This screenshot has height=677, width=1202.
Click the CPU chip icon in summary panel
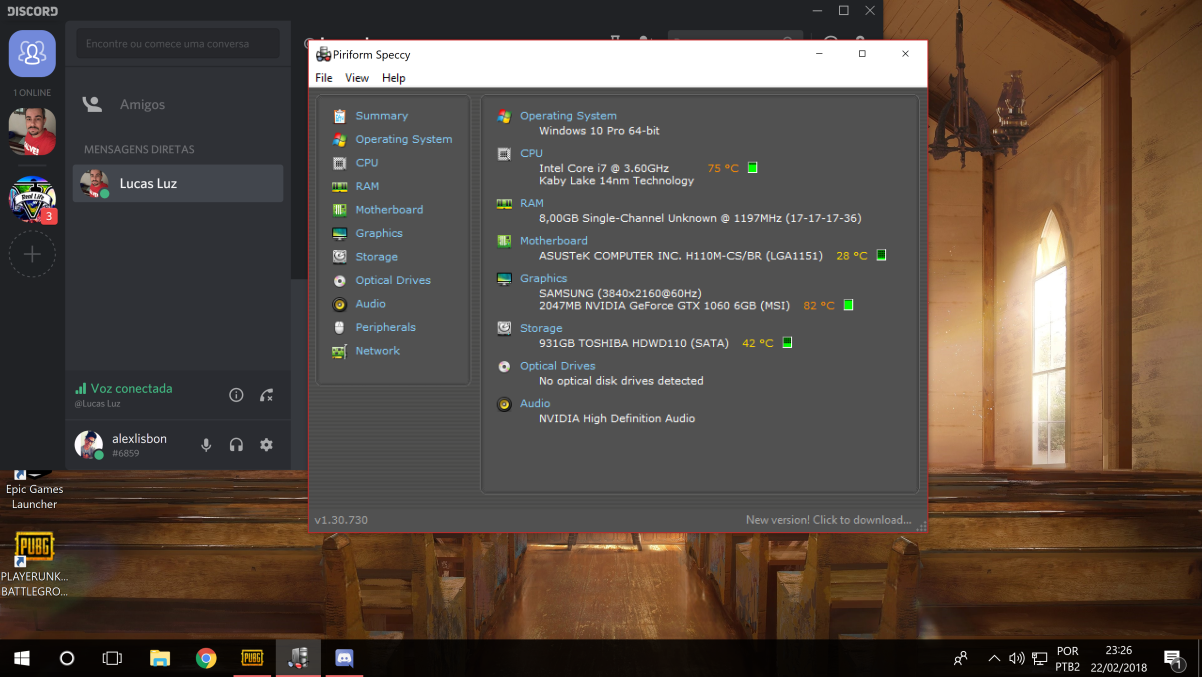(504, 154)
